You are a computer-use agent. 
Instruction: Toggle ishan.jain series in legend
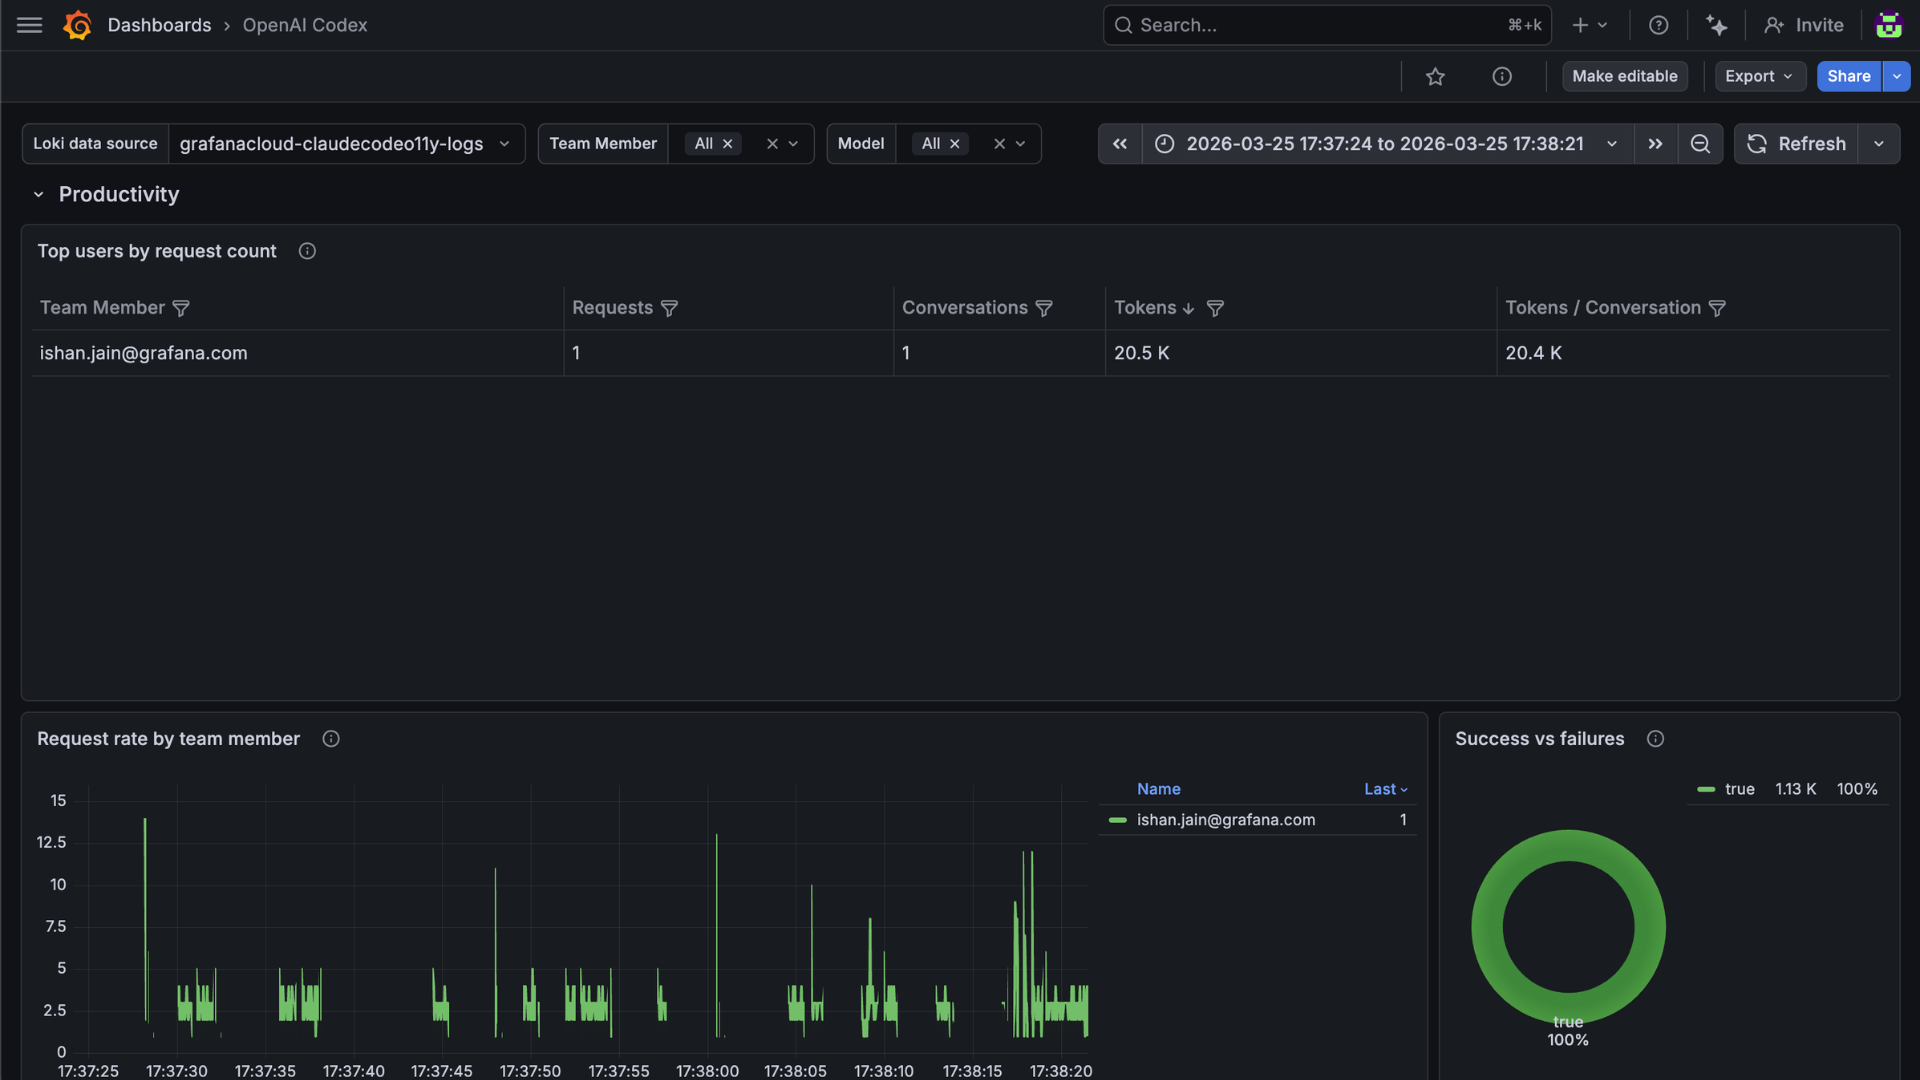click(x=1225, y=820)
